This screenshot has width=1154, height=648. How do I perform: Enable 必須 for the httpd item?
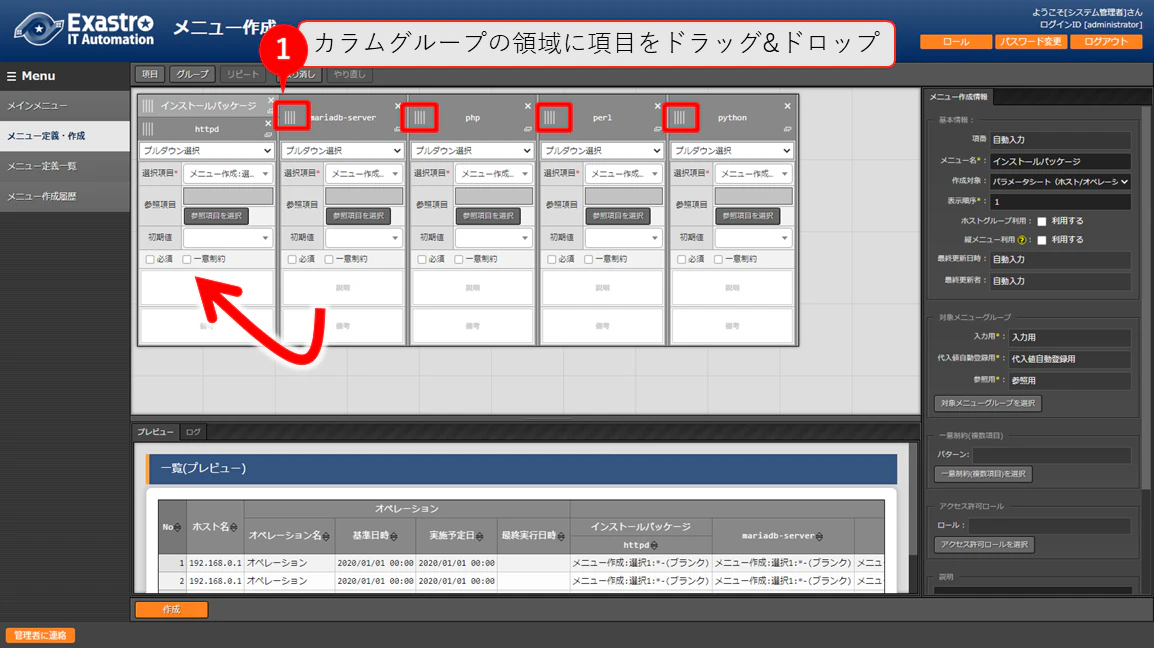point(150,259)
